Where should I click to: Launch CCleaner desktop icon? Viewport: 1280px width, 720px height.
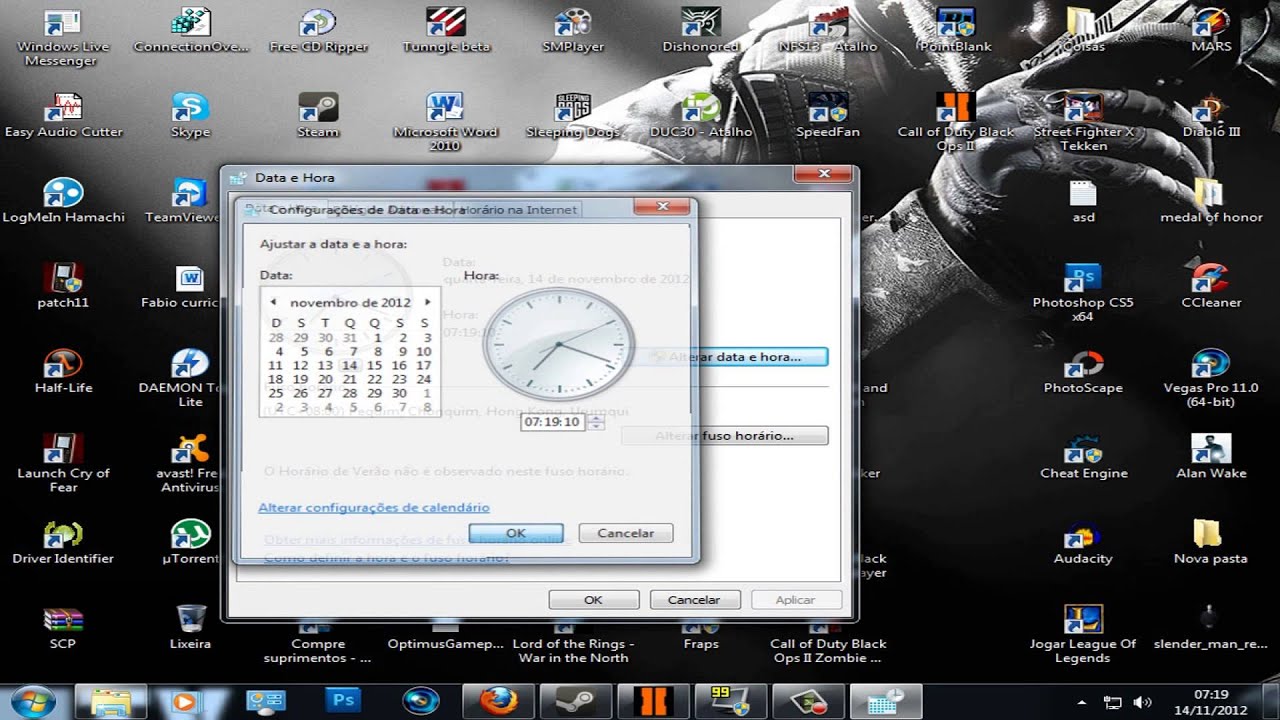(x=1211, y=287)
